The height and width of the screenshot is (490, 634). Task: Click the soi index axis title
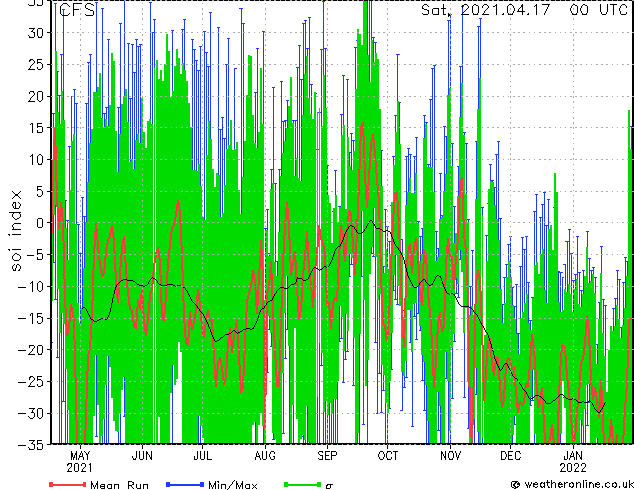[16, 231]
